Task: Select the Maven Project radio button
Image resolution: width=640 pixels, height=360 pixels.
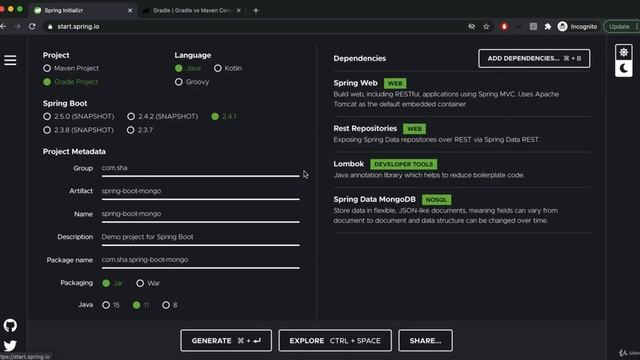Action: (47, 68)
